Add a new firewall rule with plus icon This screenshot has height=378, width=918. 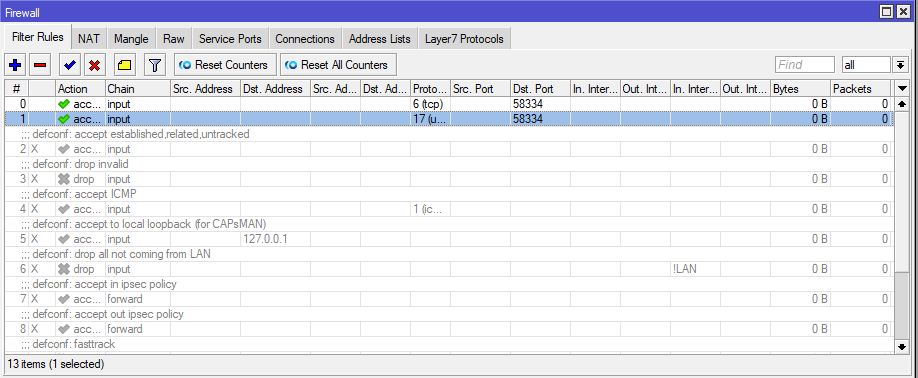[x=16, y=65]
